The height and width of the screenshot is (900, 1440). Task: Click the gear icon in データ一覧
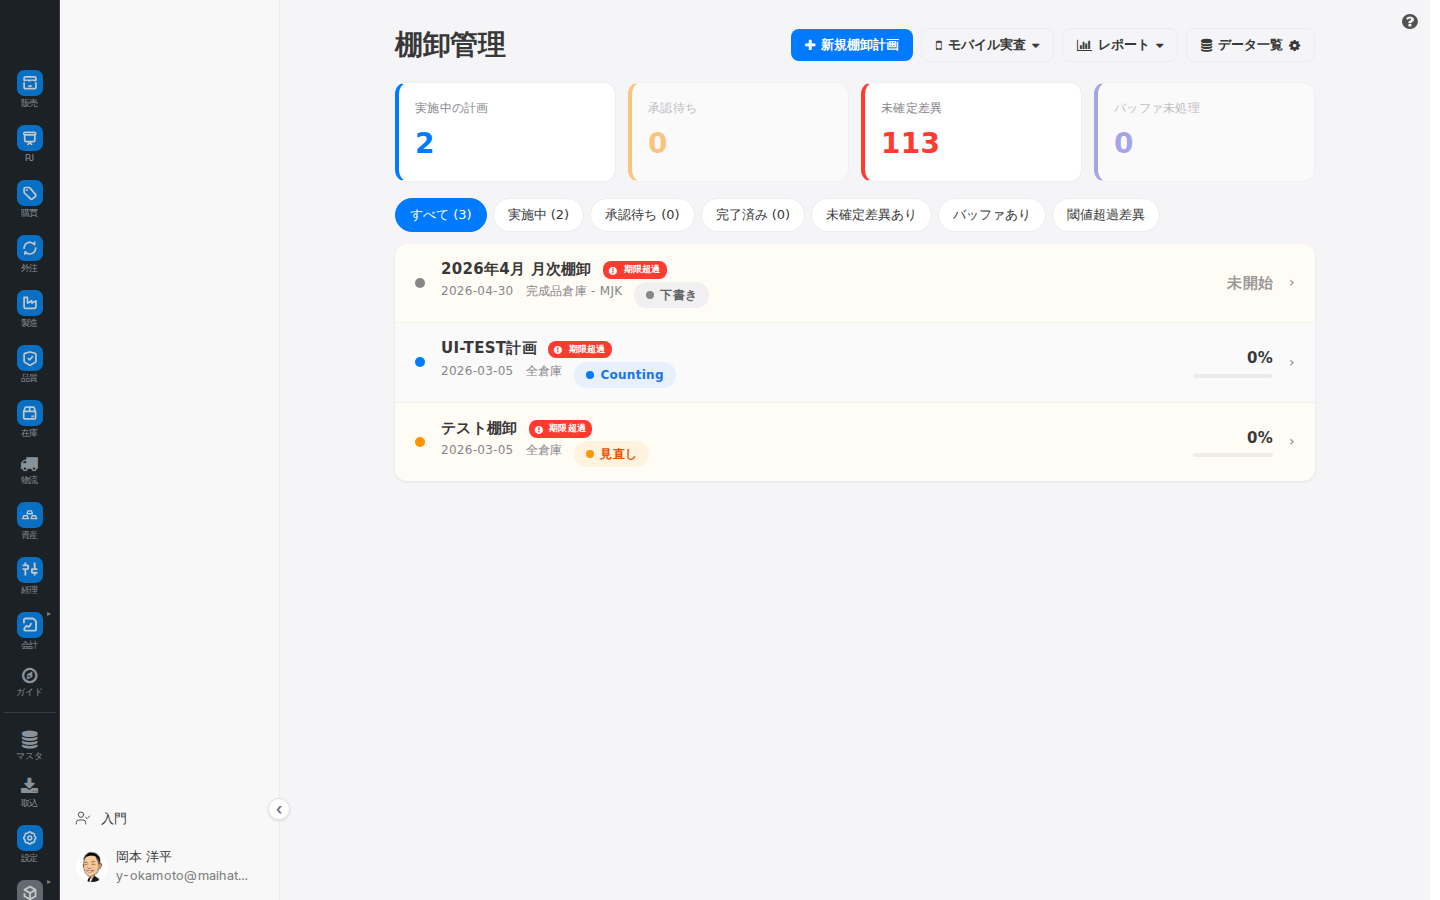[x=1295, y=46]
